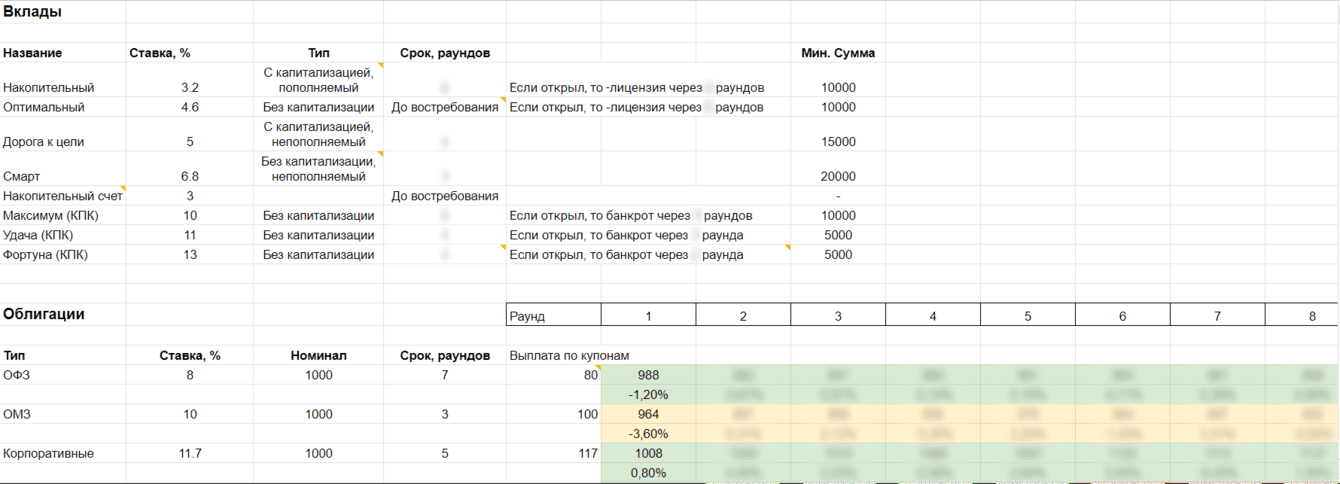The width and height of the screenshot is (1340, 484).
Task: Select the "Облигации" section heading cell
Action: [x=44, y=314]
